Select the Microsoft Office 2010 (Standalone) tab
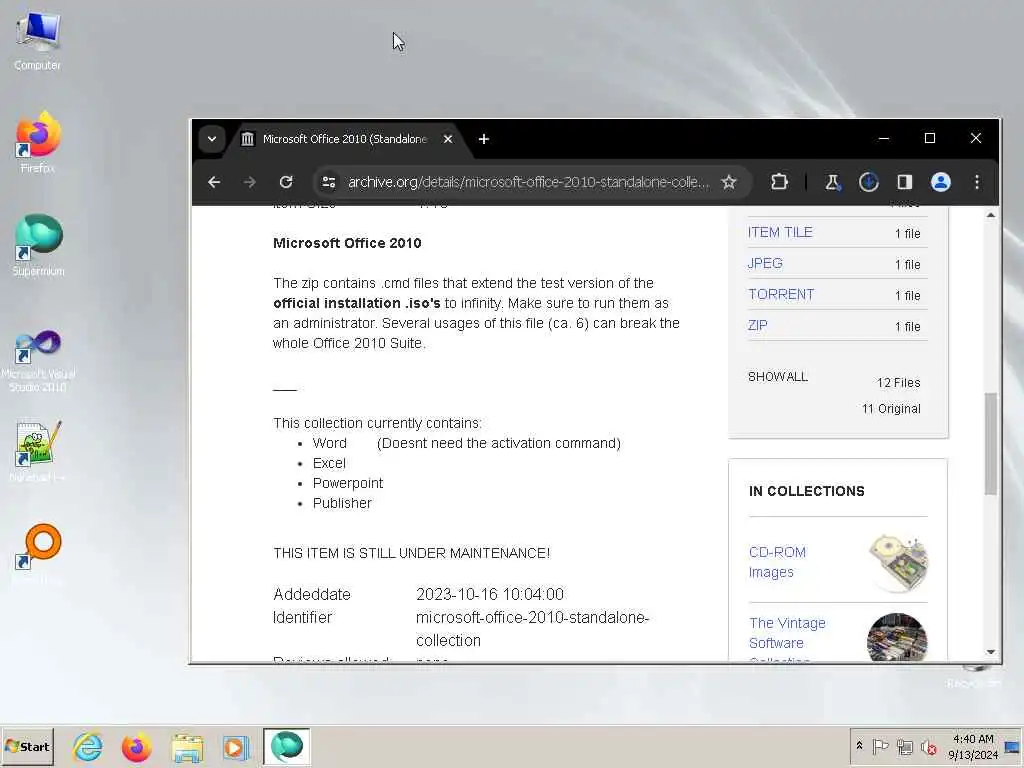The image size is (1024, 768). tap(345, 139)
